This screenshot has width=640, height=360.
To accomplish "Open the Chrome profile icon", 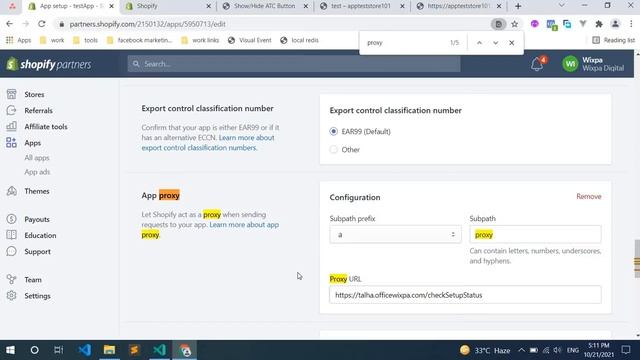I will [x=615, y=24].
